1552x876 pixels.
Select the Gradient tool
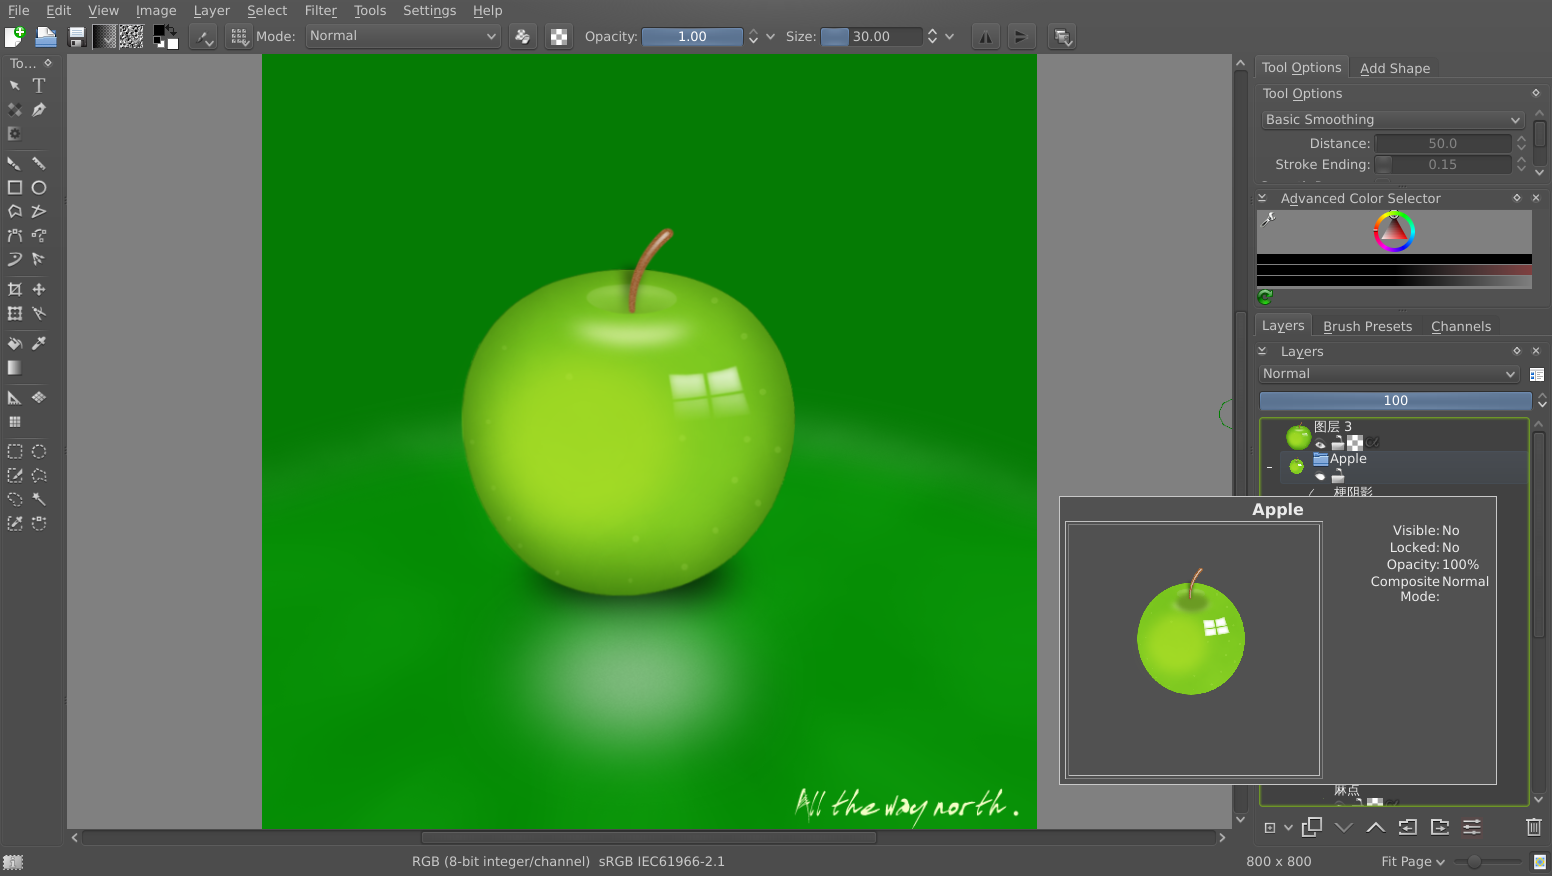pyautogui.click(x=15, y=368)
